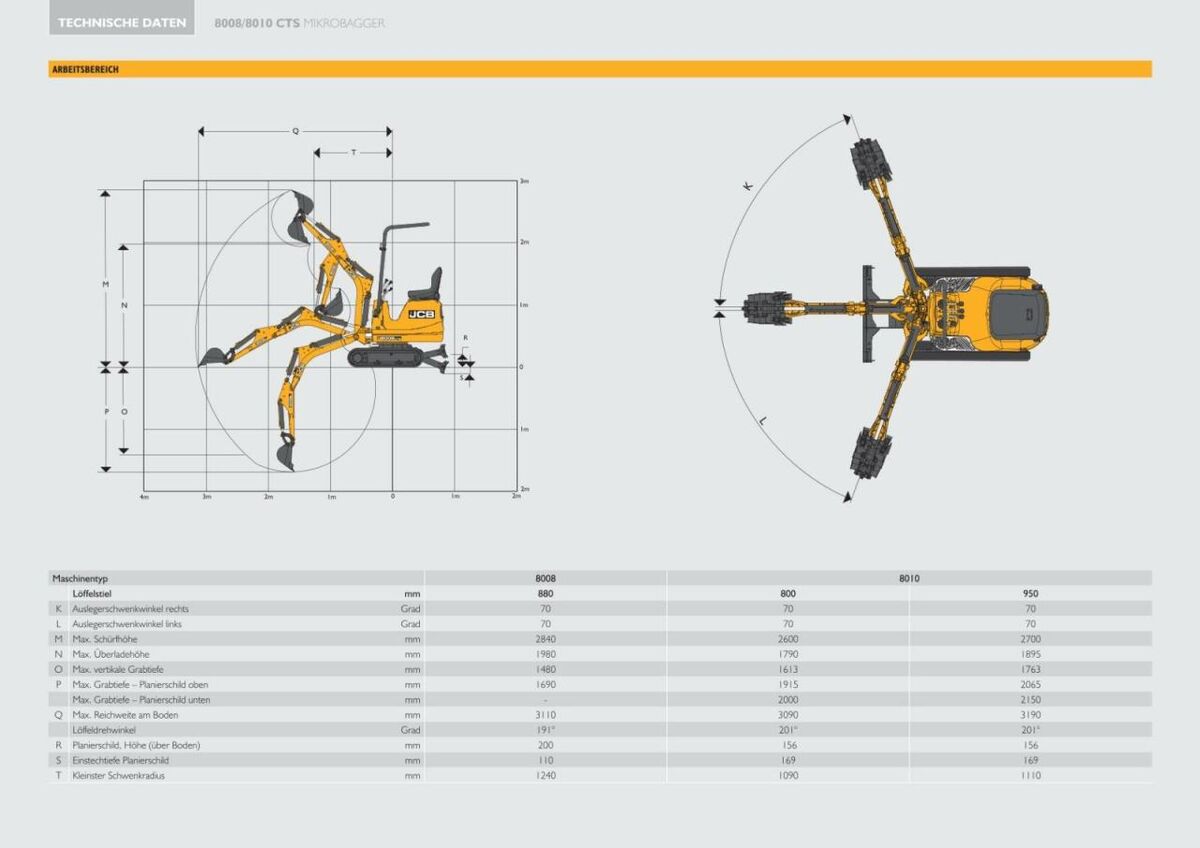Screen dimensions: 1200x848
Task: Click the '8008/8010 CTS MIKROBAGGER' title
Action: pos(300,23)
